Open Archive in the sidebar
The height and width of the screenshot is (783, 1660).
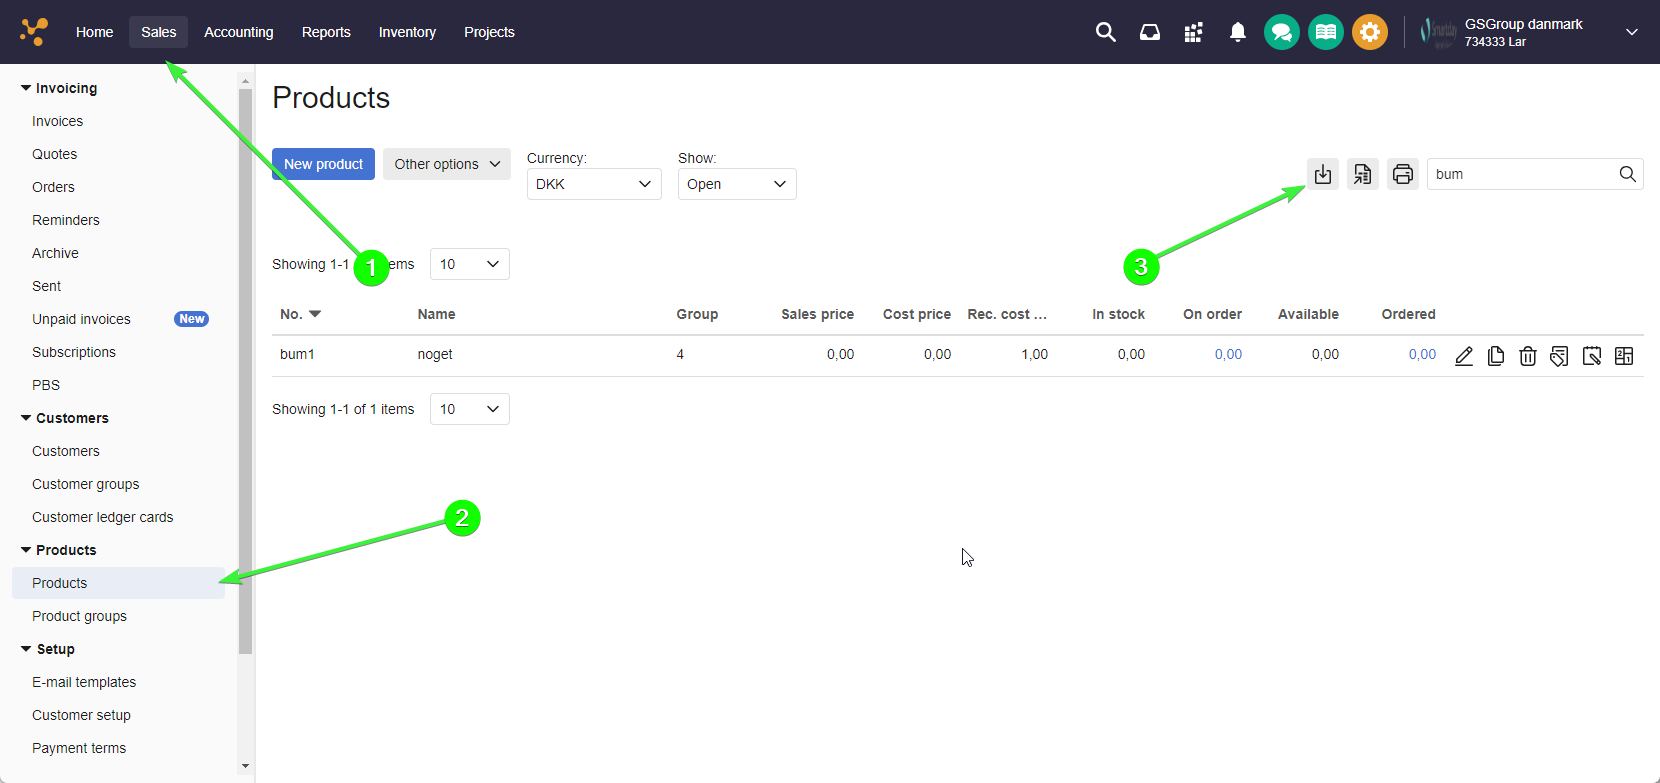pyautogui.click(x=55, y=253)
